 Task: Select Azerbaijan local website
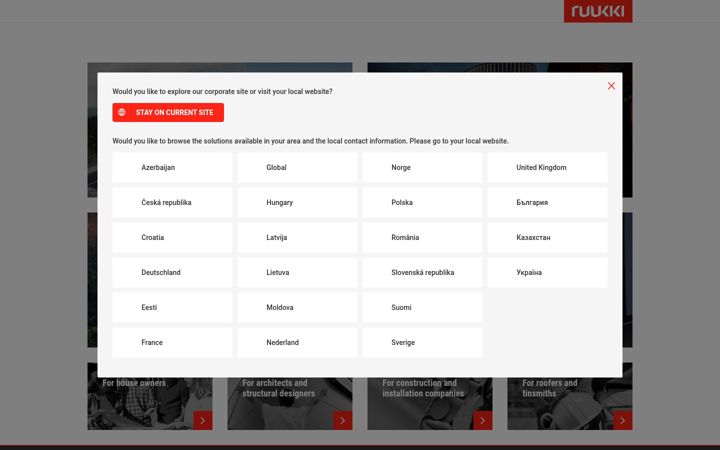tap(172, 168)
